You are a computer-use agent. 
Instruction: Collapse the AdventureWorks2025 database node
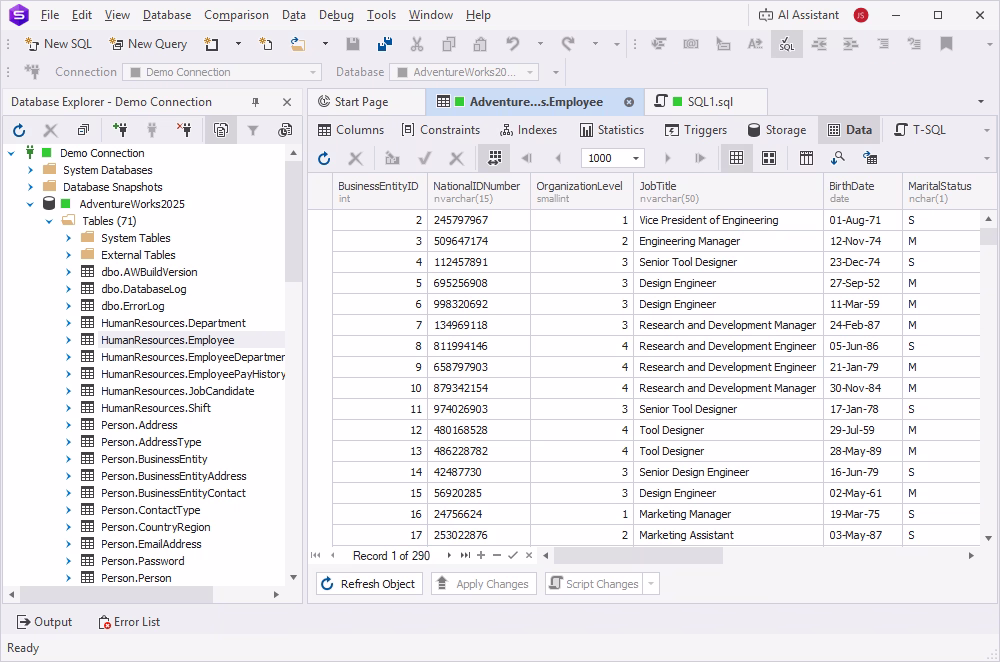[30, 204]
